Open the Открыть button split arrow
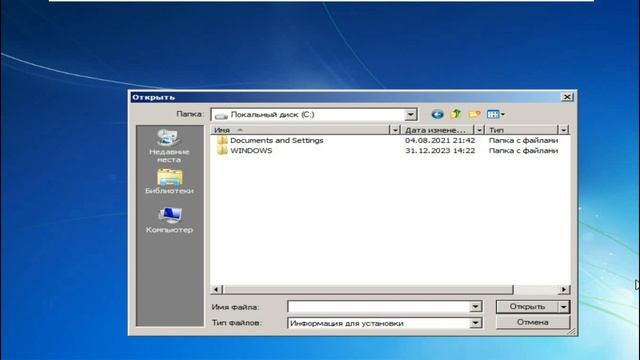The image size is (640, 360). pos(564,307)
